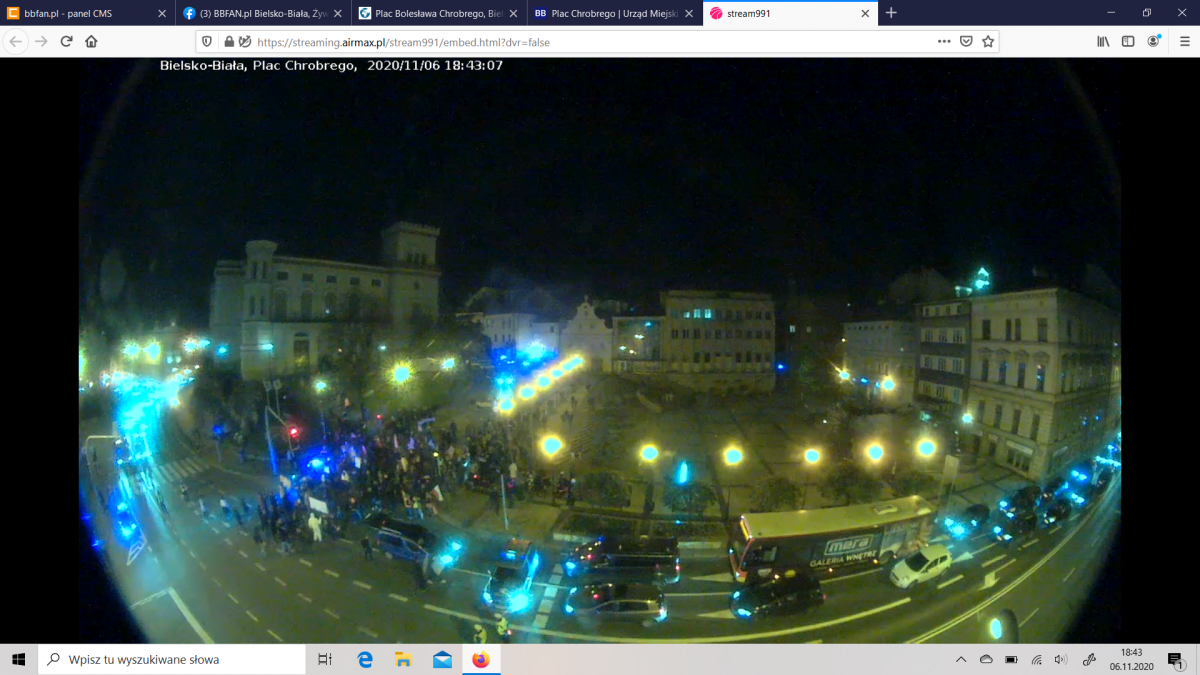1200x675 pixels.
Task: Open the Mail app on taskbar
Action: 442,660
